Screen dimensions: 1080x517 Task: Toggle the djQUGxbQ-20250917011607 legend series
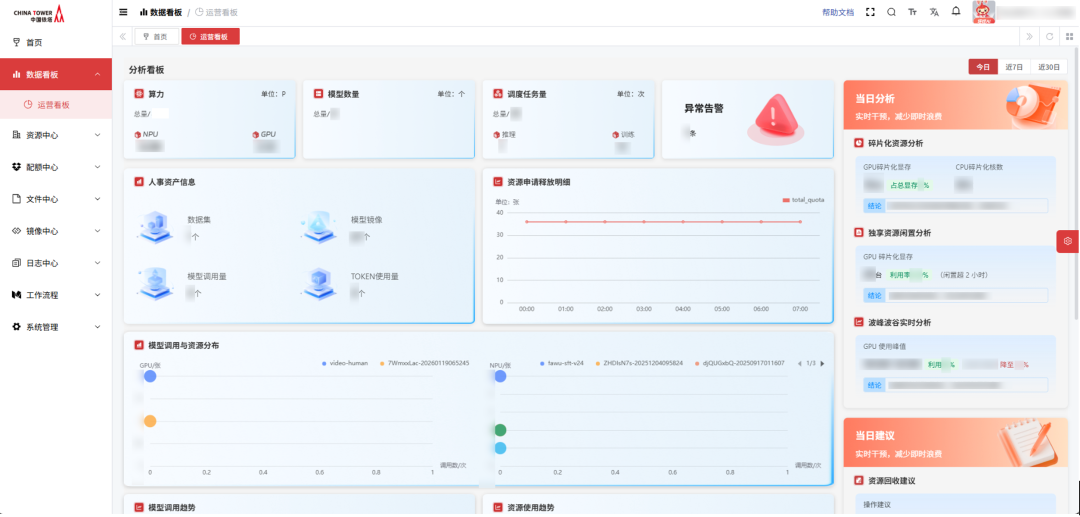point(739,362)
